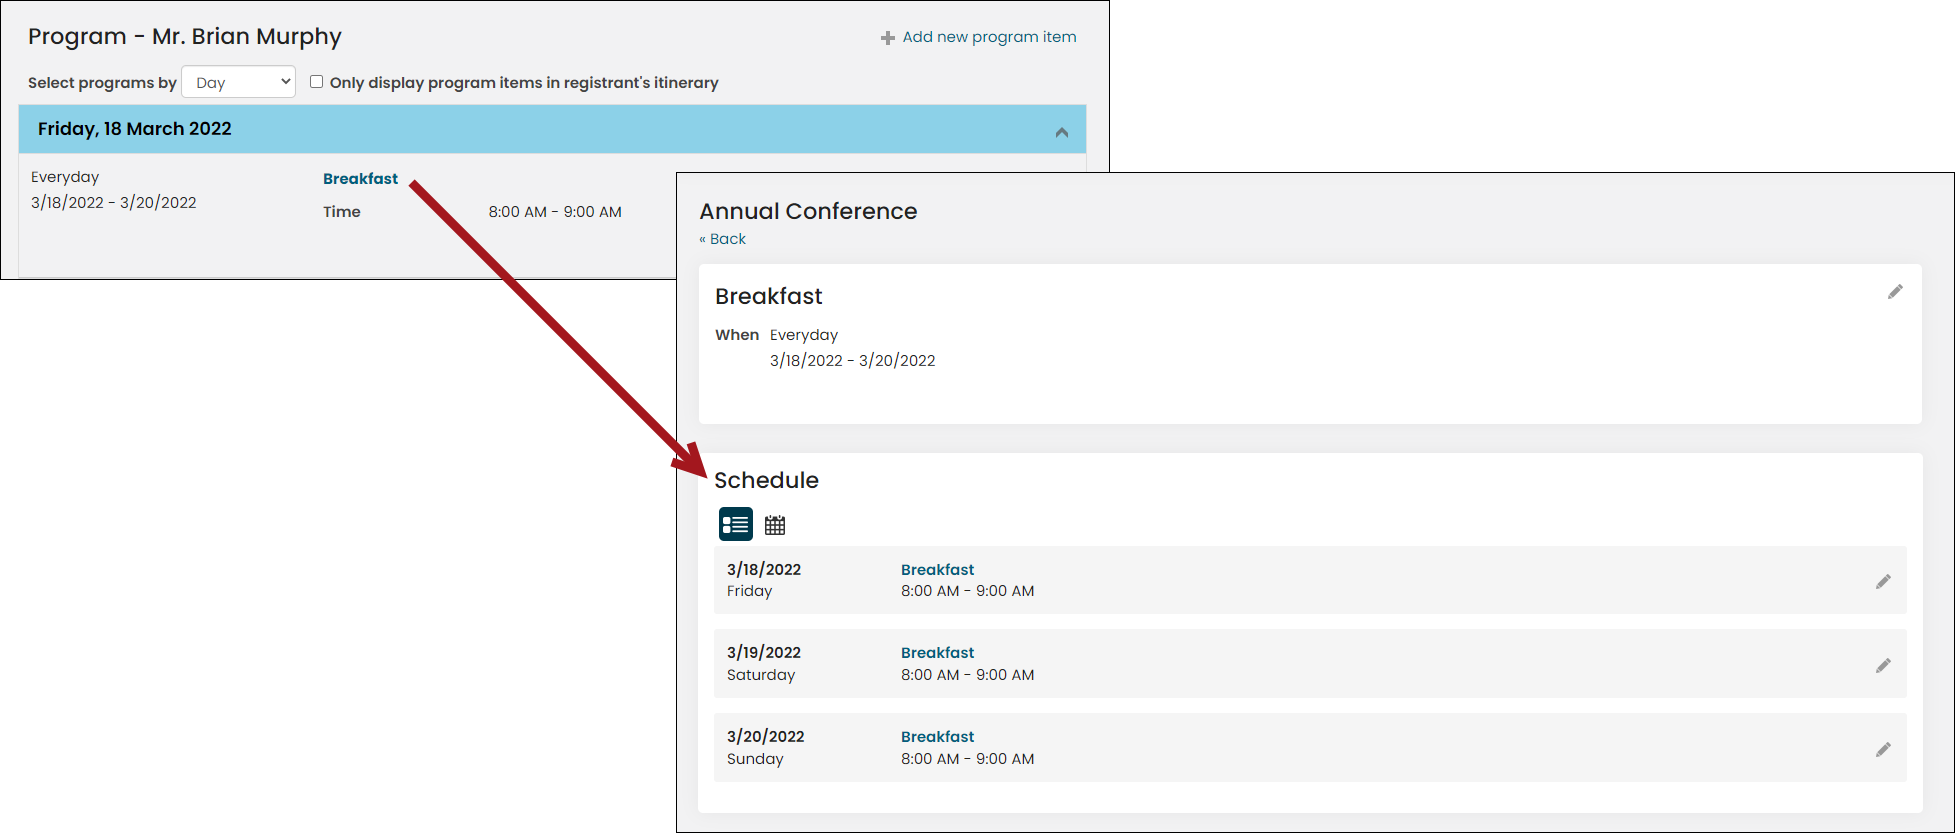Go back using the « Back link
This screenshot has width=1955, height=833.
tap(722, 239)
